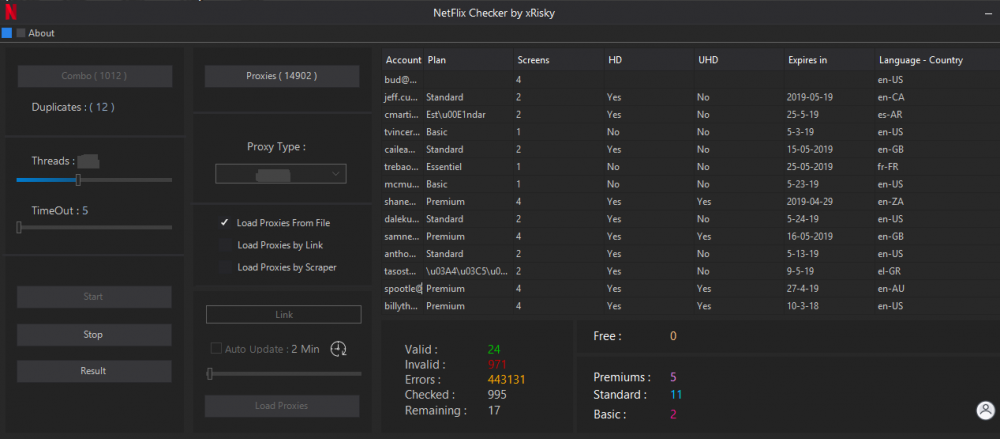This screenshot has width=1000, height=439.
Task: Click the Proxies ( 14902 ) button
Action: [281, 76]
